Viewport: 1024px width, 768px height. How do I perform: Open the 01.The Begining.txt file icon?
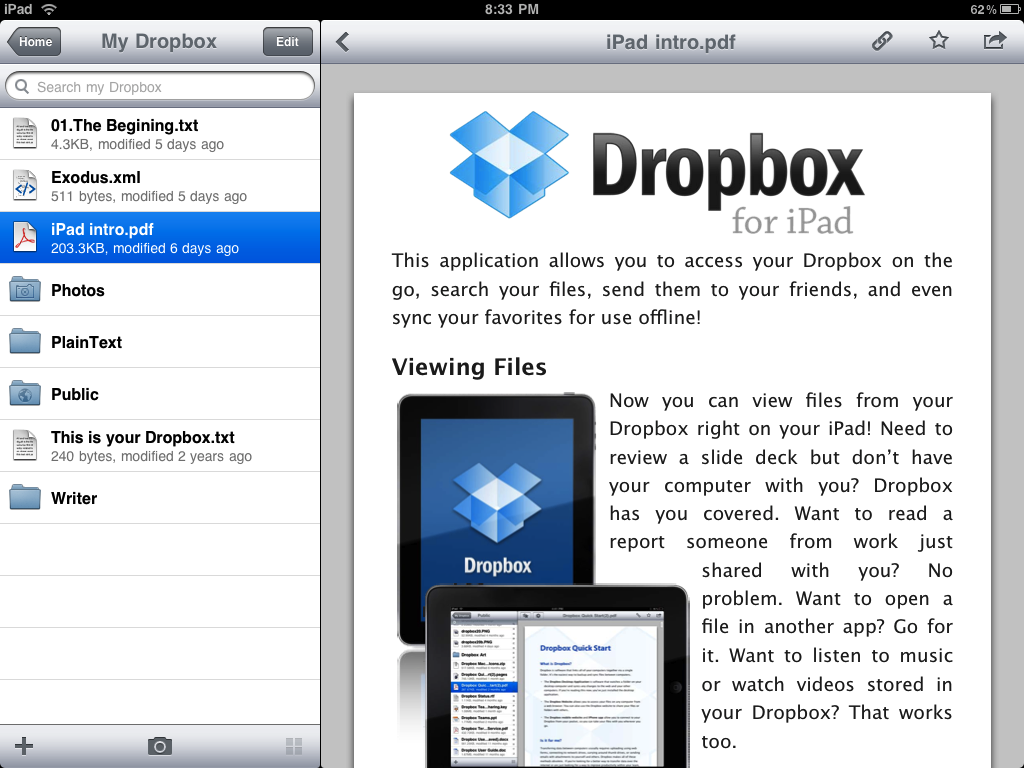point(25,133)
